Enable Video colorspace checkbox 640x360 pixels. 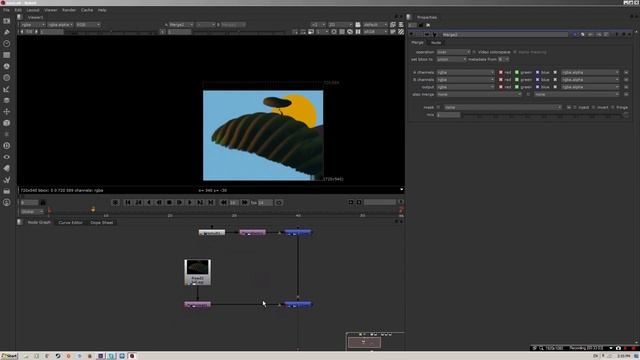pos(474,52)
